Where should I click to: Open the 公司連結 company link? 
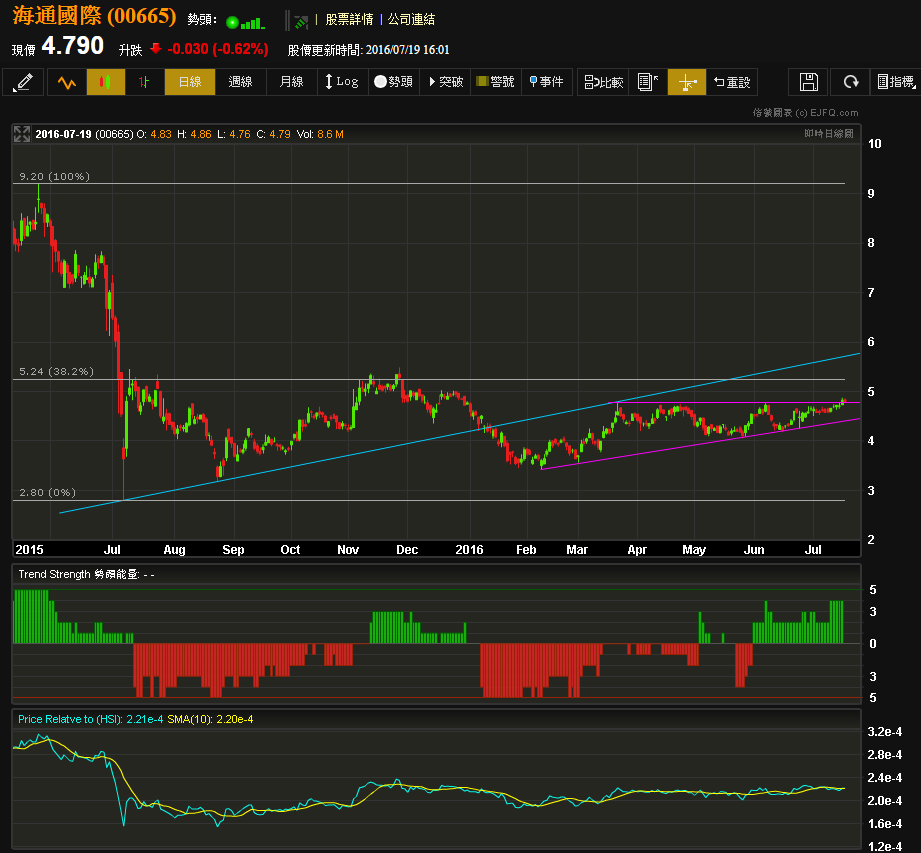(411, 19)
